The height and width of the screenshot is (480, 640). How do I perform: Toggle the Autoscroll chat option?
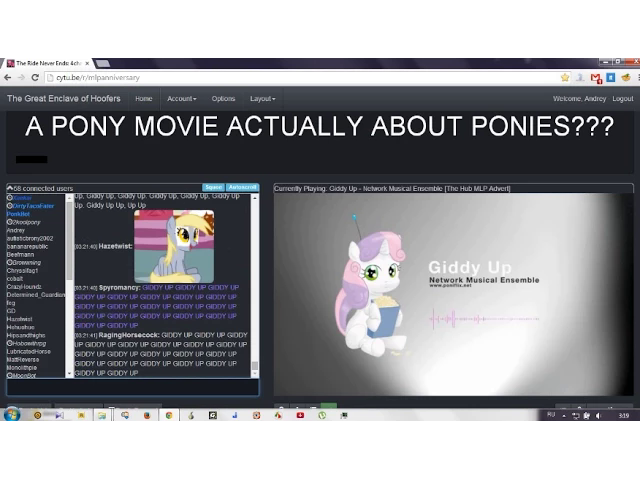pos(243,188)
